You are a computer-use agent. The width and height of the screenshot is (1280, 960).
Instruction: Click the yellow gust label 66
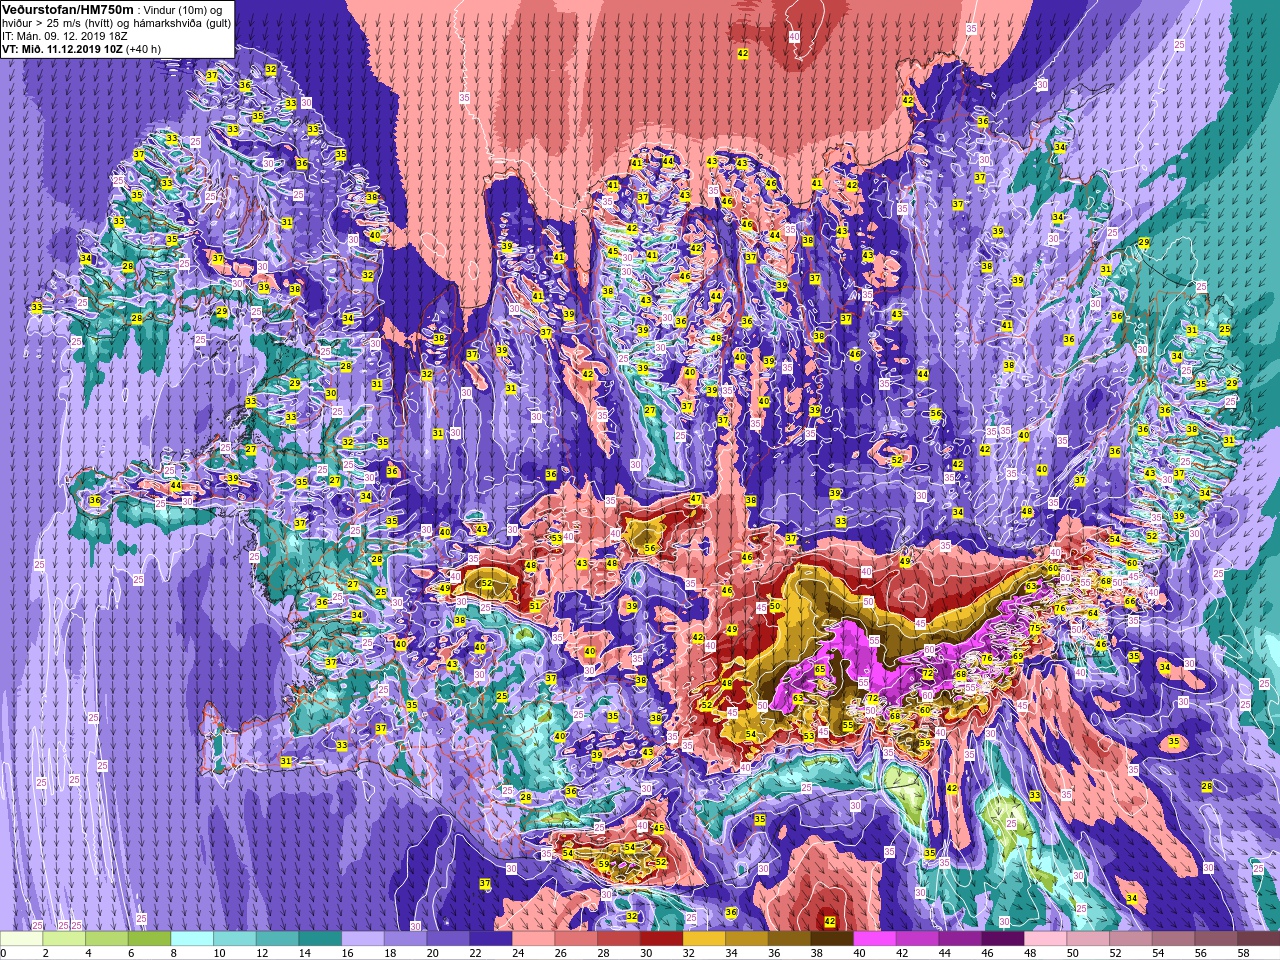[1130, 601]
